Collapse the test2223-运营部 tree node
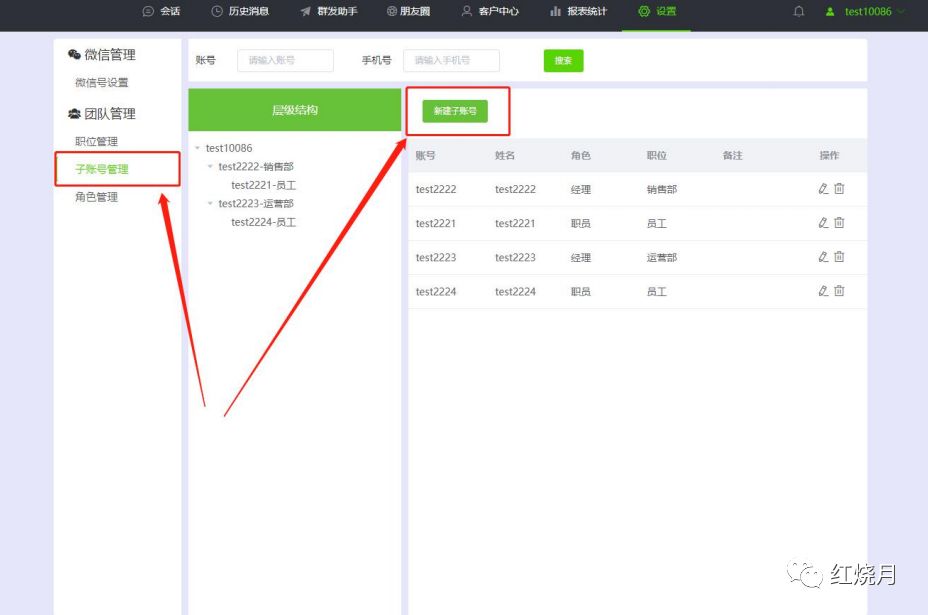This screenshot has width=928, height=615. point(210,203)
